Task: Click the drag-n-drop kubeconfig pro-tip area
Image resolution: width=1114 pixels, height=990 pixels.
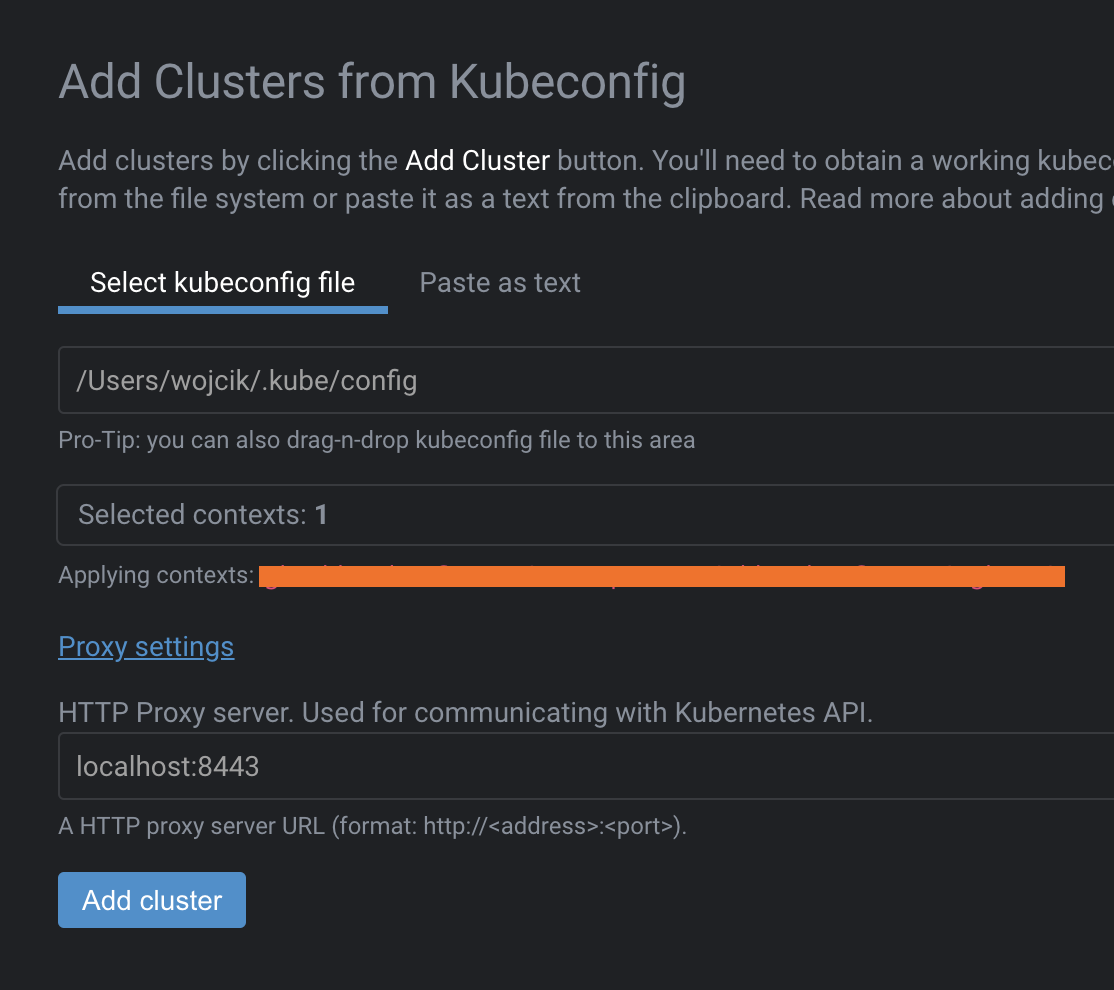Action: [376, 439]
